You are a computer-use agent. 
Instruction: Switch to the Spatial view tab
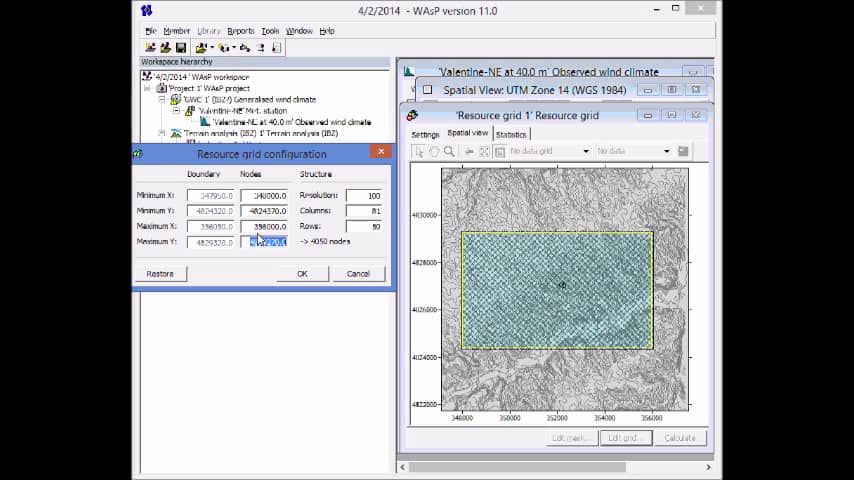coord(467,133)
